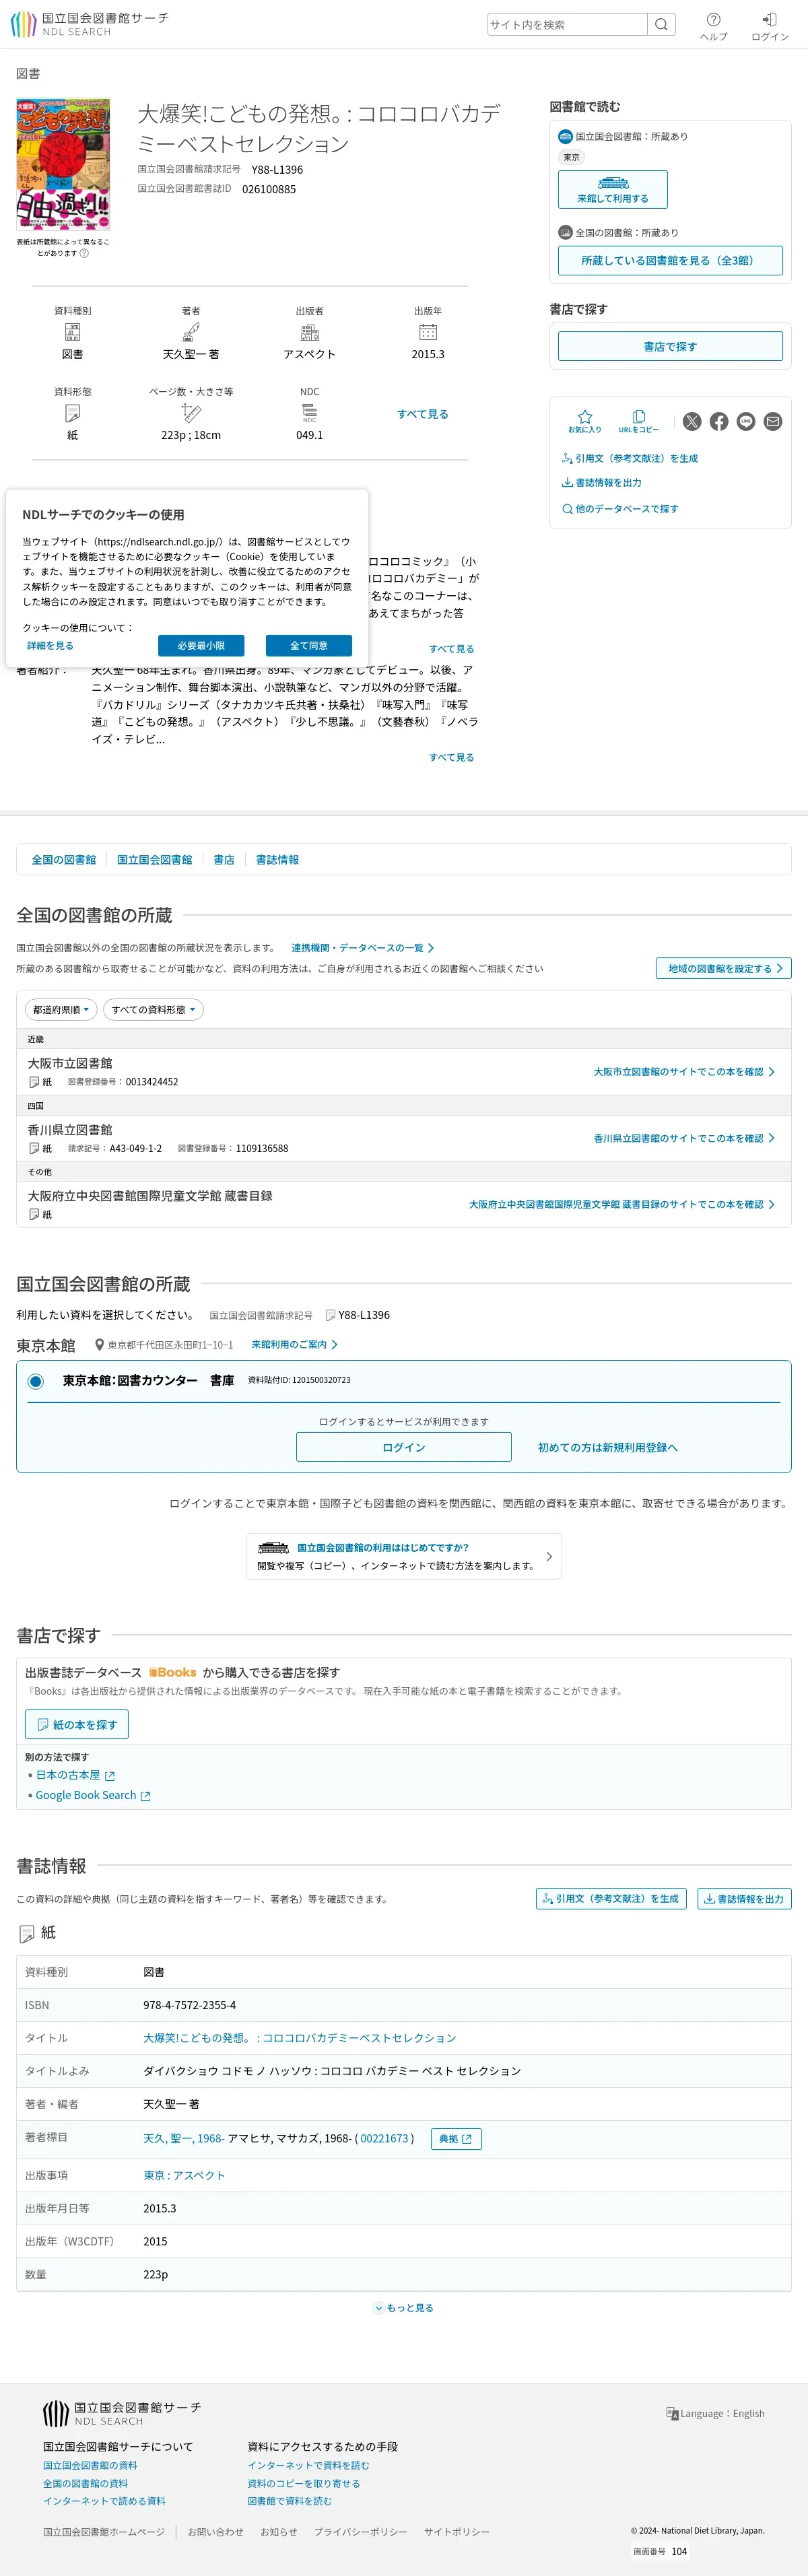Click the footer NDL Search logo
This screenshot has width=808, height=2576.
(x=122, y=2413)
